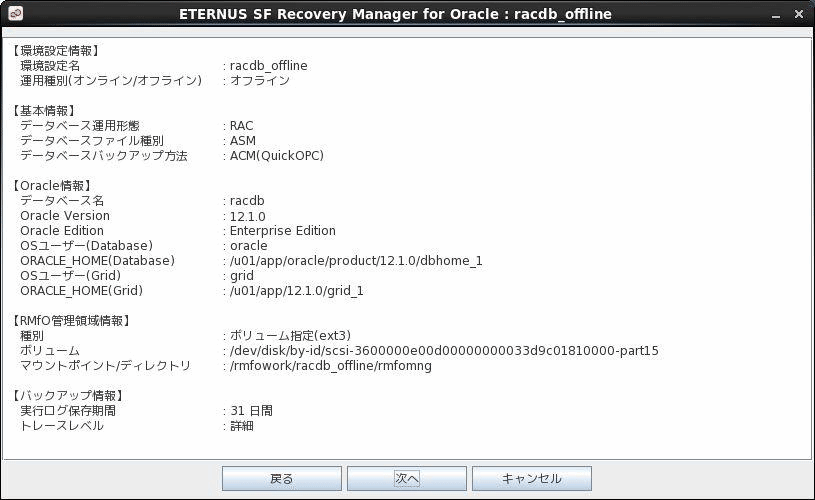This screenshot has width=815, height=500.
Task: Click the value 'Enterprise Edition'
Action: (283, 231)
